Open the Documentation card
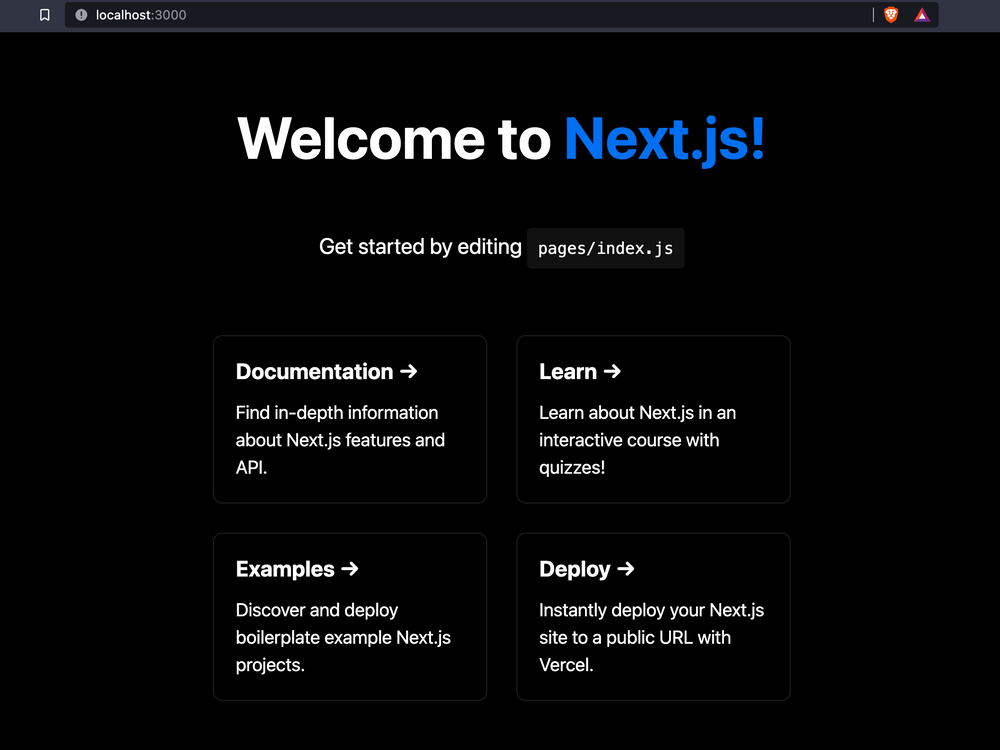The image size is (1000, 750). [x=349, y=419]
